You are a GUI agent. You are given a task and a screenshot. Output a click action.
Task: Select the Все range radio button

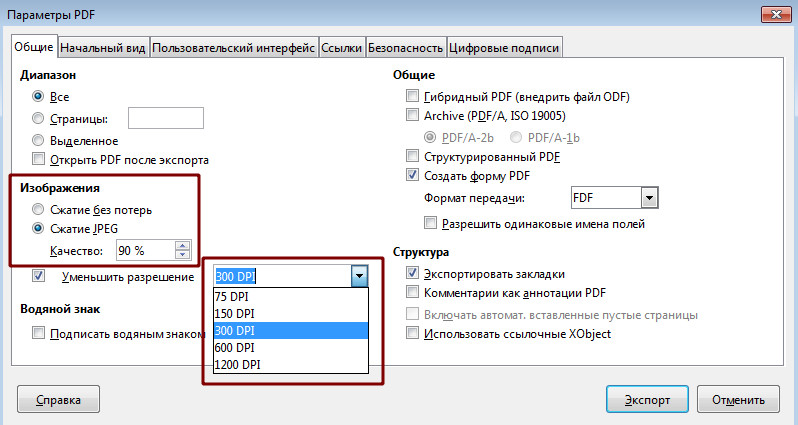pos(38,97)
